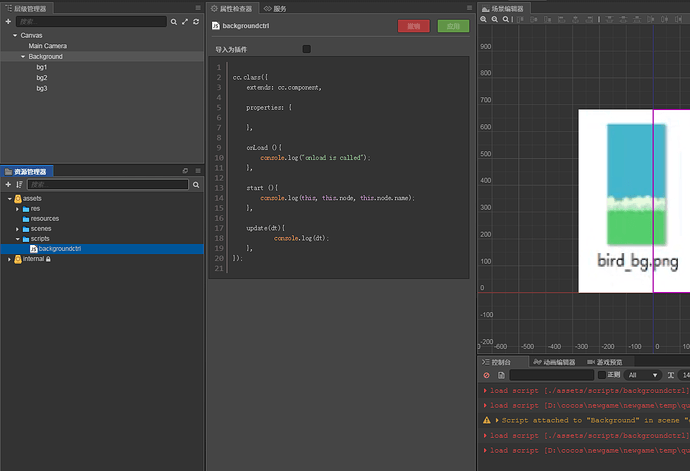Enable the regex checkbox in console
Screen dimensions: 690x471
tap(602, 375)
